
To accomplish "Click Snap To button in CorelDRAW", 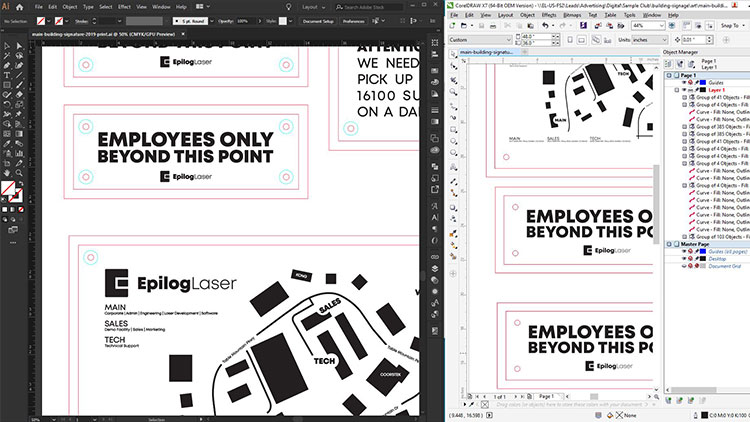I will (732, 25).
